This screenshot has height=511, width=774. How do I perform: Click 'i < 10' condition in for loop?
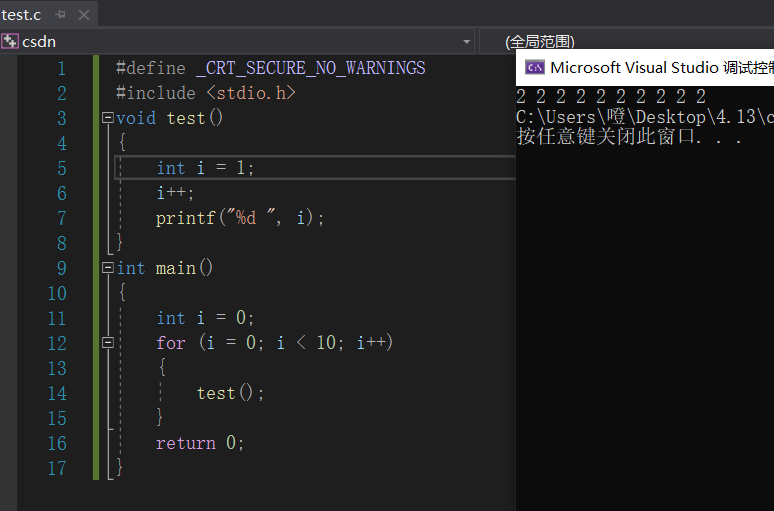[x=306, y=343]
